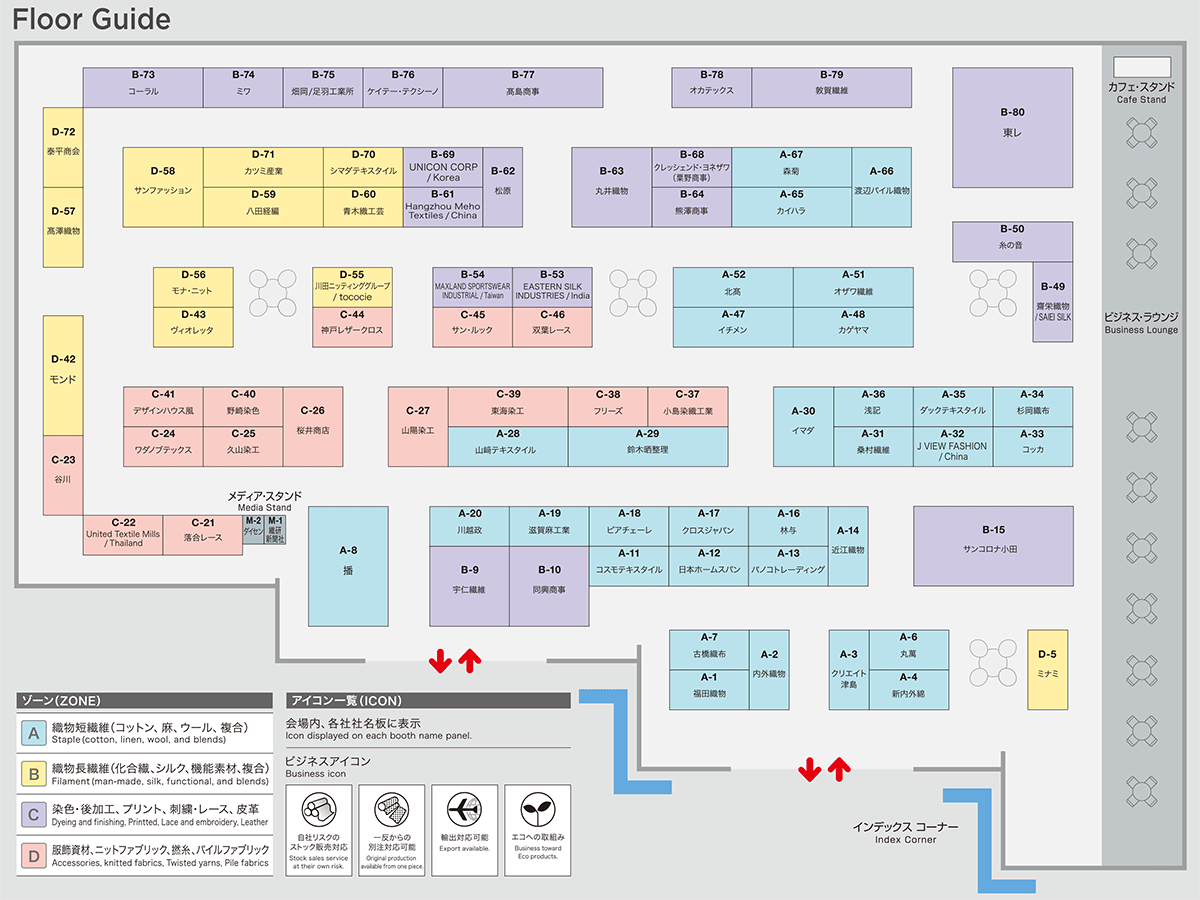The height and width of the screenshot is (900, 1200).
Task: Select booth D-57 高澤織物
Action: pyautogui.click(x=63, y=227)
